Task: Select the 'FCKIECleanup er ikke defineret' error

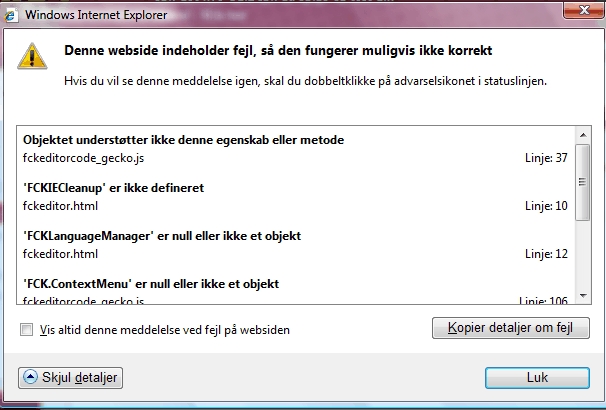Action: (x=114, y=188)
